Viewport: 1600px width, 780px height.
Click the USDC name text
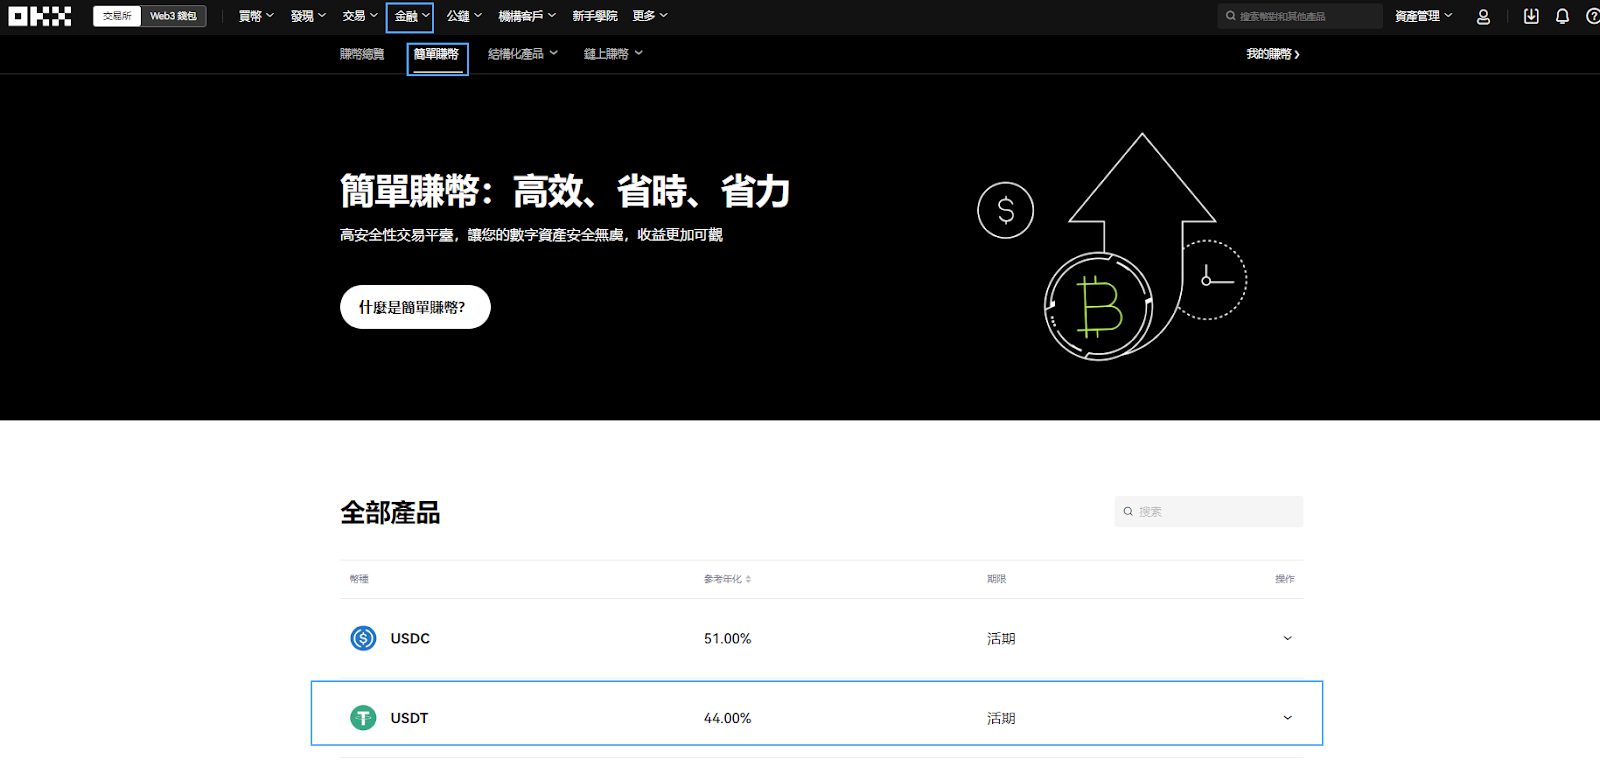pyautogui.click(x=410, y=638)
